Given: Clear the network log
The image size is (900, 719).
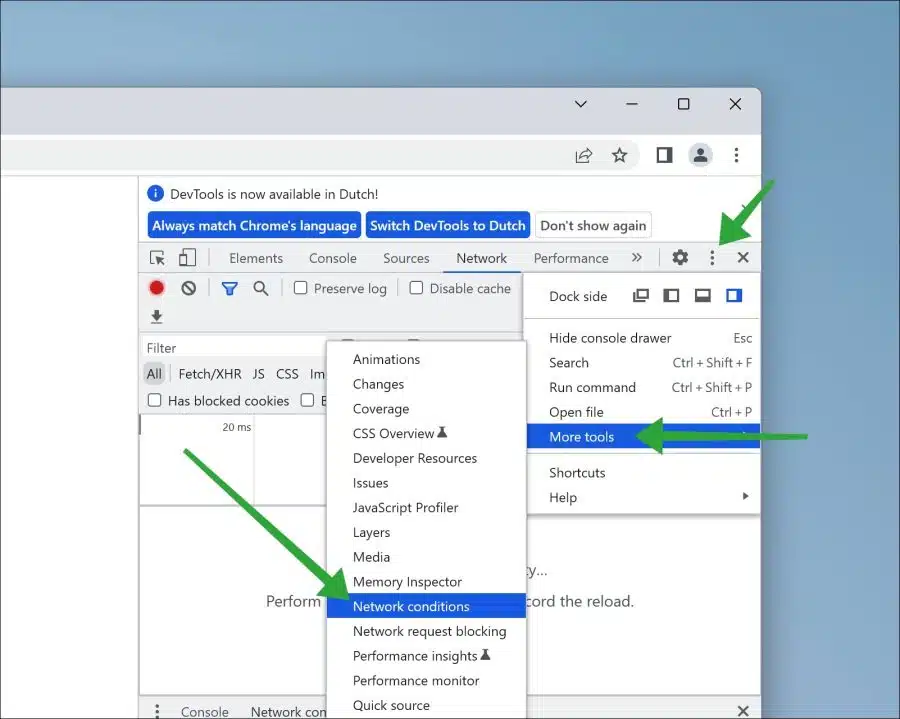Looking at the screenshot, I should (188, 288).
